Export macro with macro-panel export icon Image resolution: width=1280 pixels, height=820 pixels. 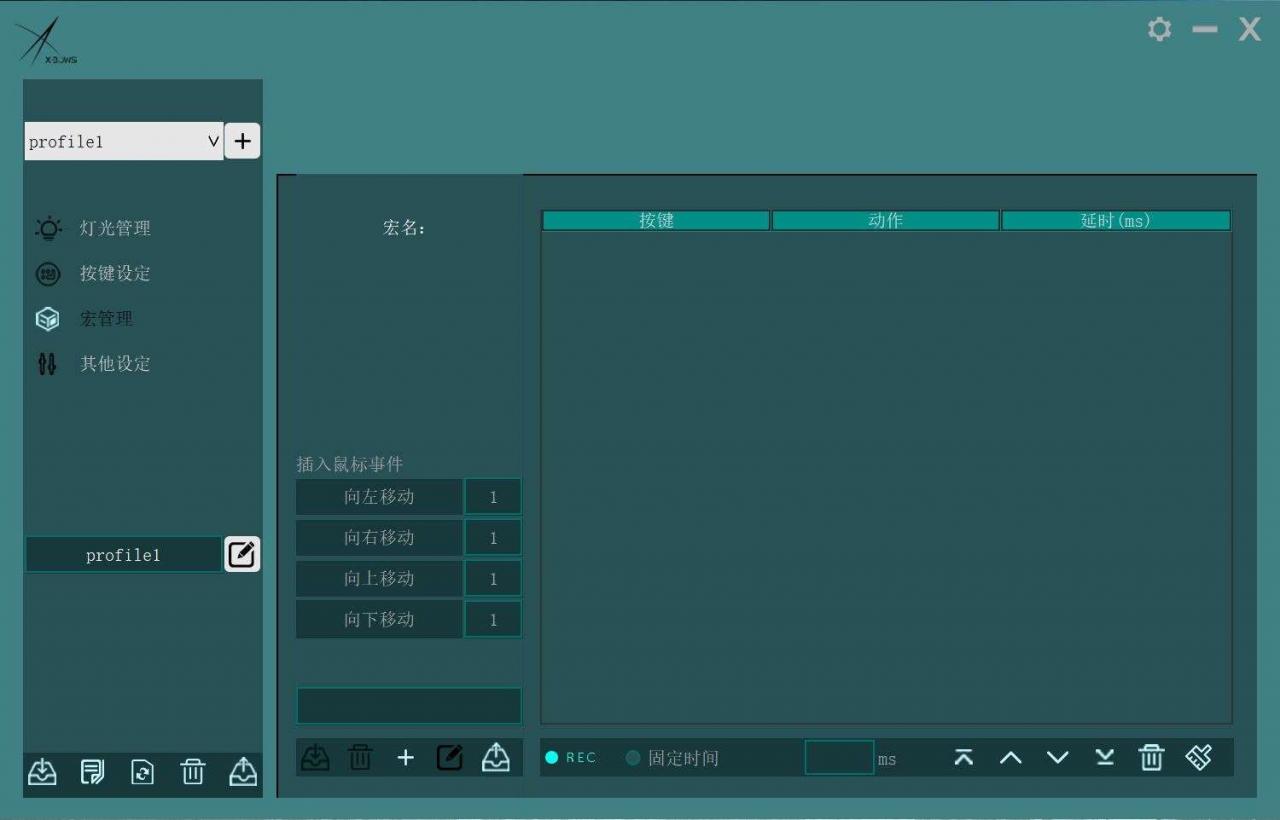point(496,758)
